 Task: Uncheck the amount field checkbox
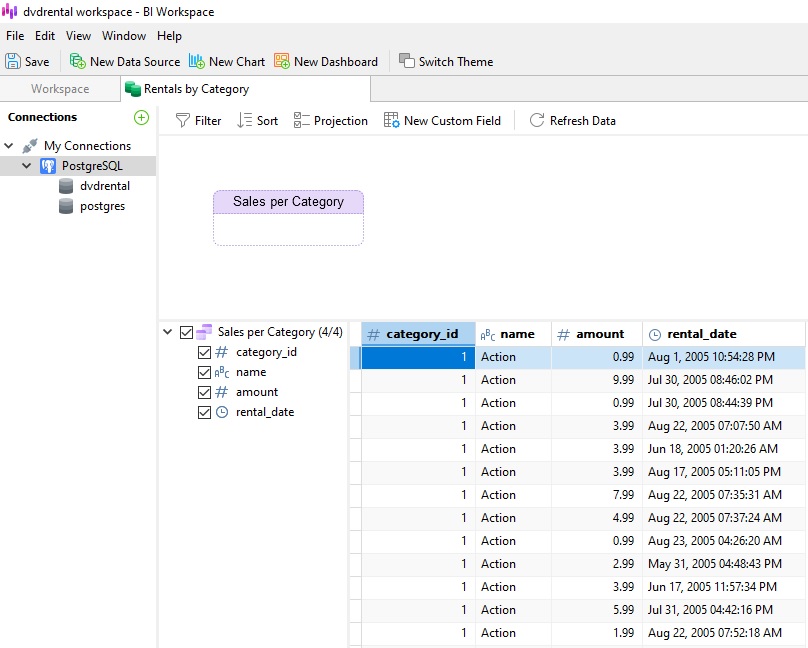(205, 393)
